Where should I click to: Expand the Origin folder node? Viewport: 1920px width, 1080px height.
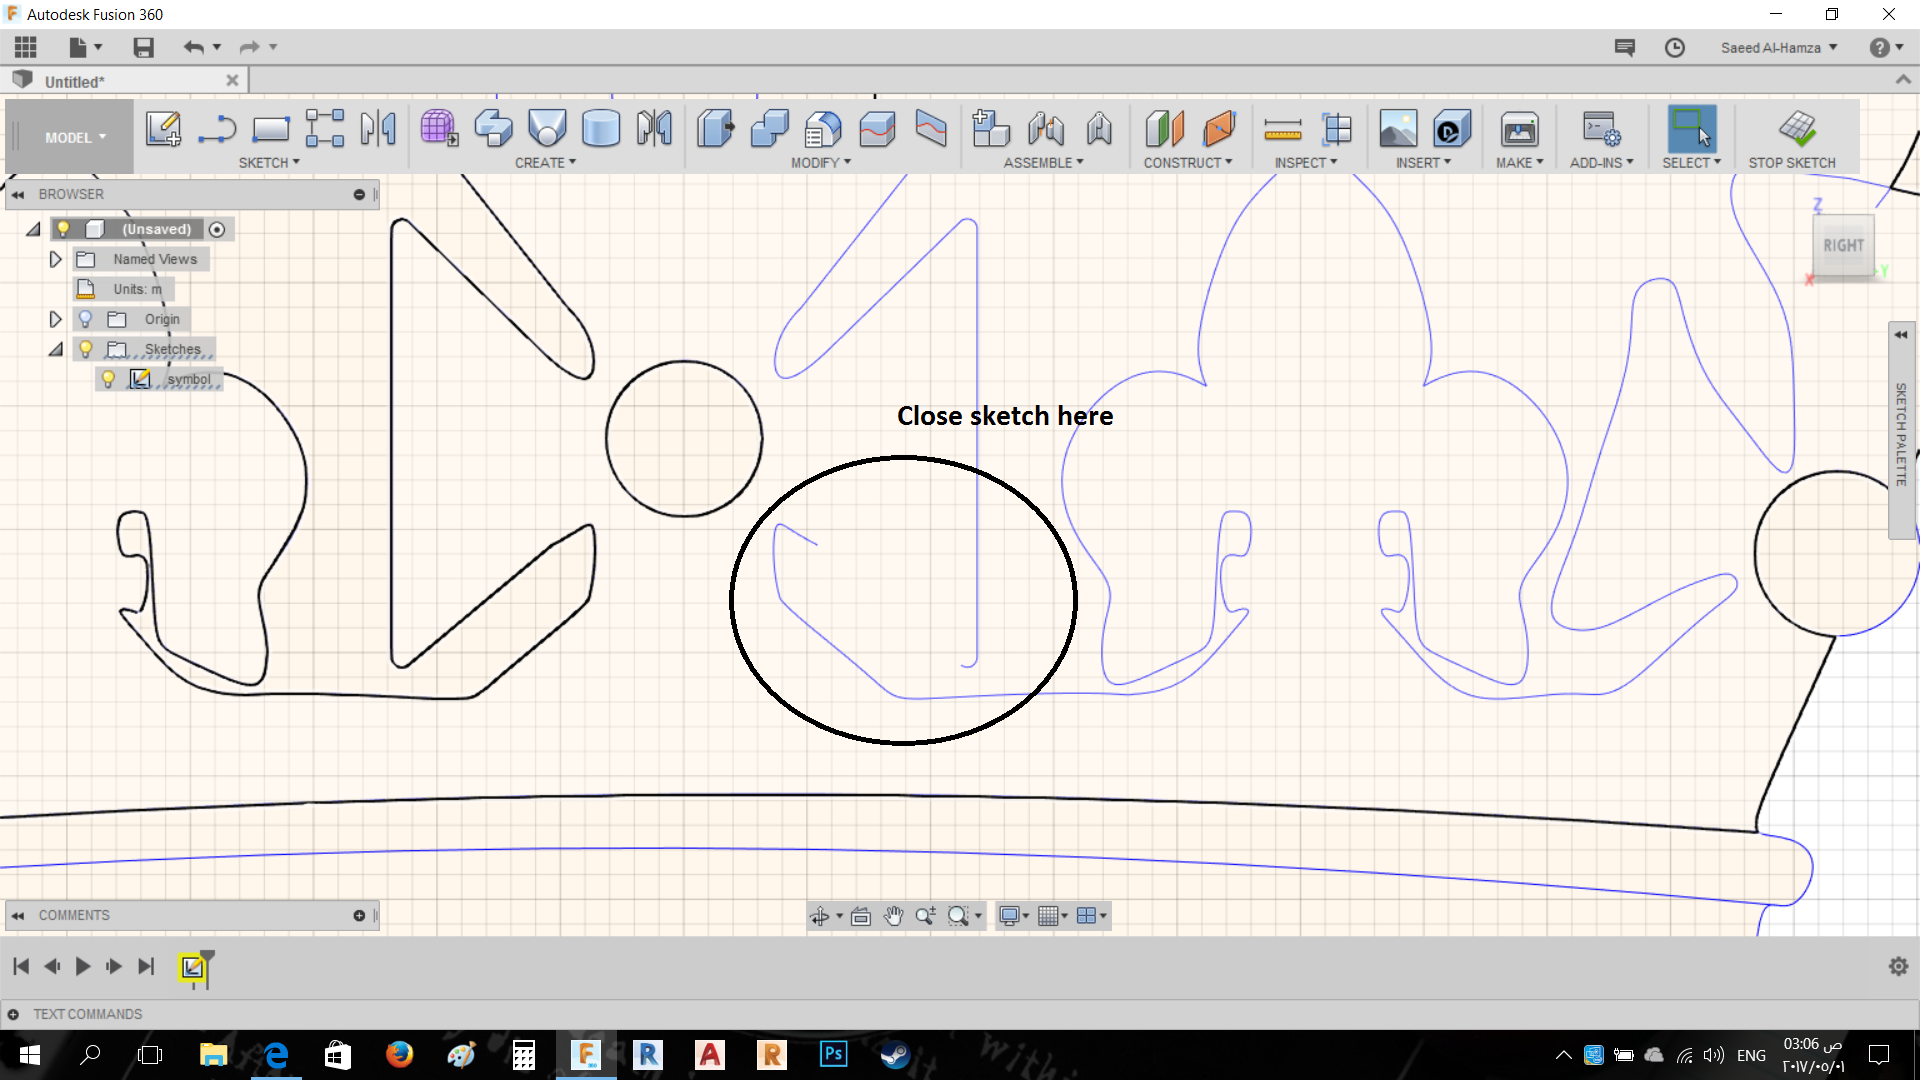(56, 319)
